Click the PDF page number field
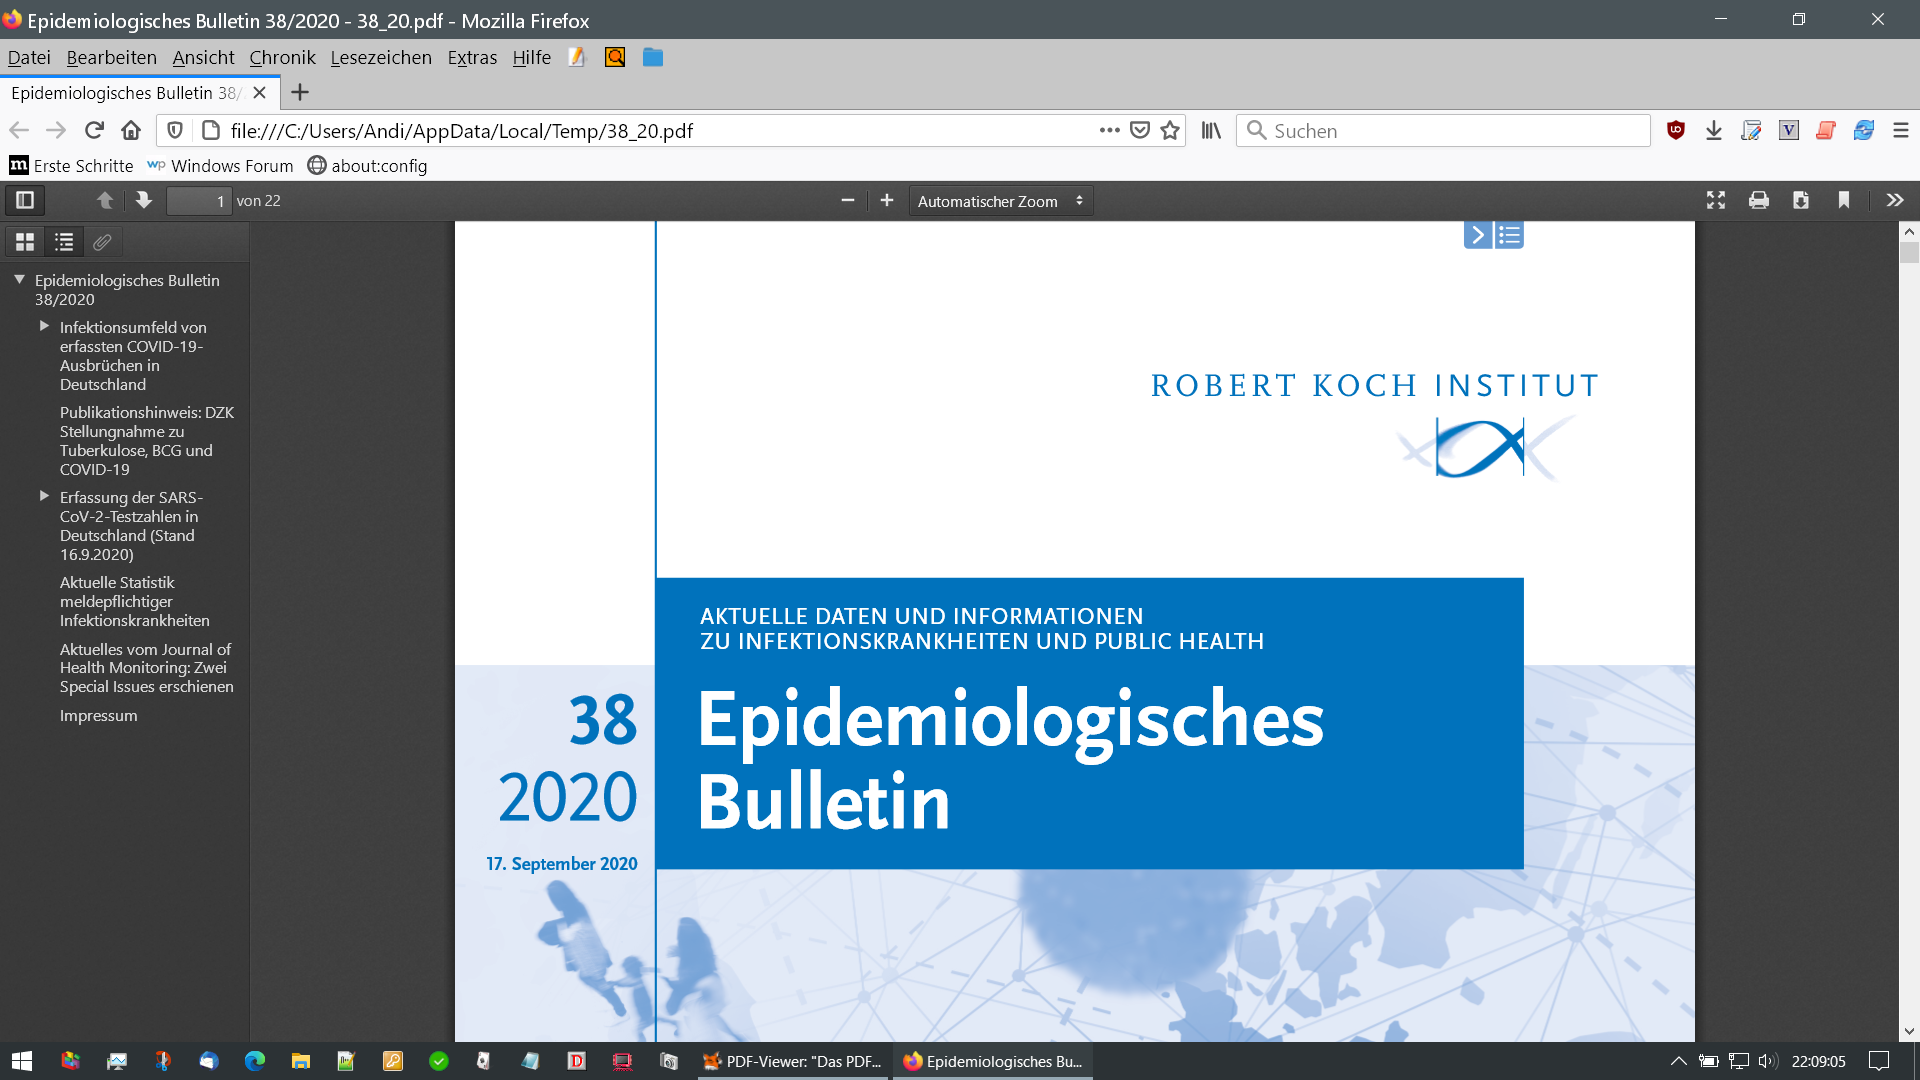1920x1080 pixels. pos(198,201)
